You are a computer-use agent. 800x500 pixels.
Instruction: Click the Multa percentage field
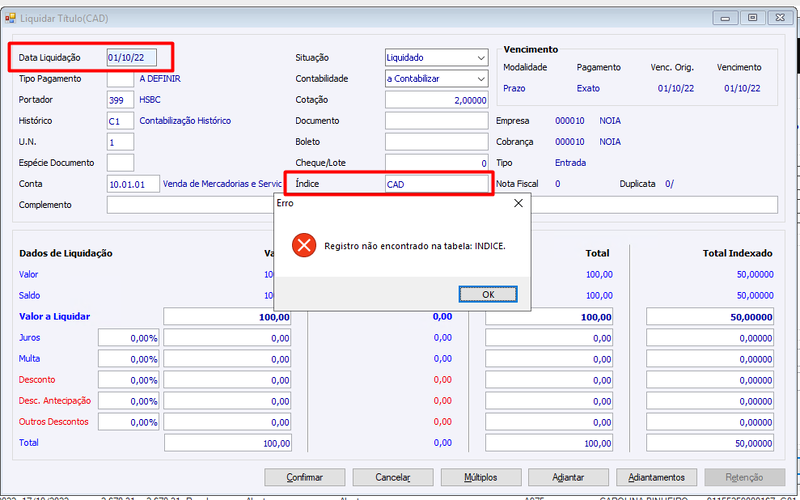(129, 359)
